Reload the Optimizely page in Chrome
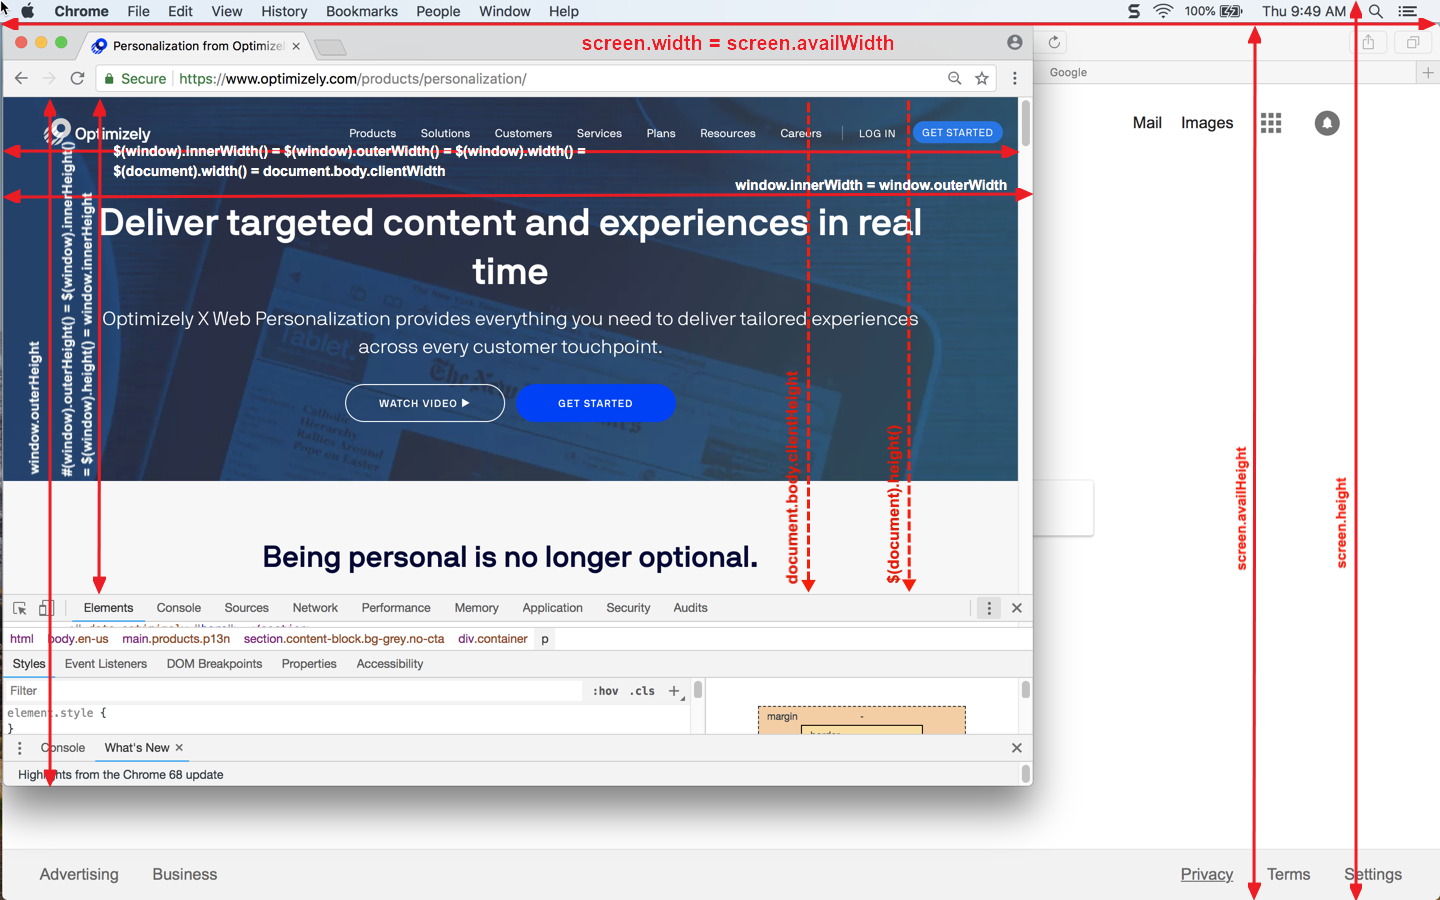 click(77, 78)
